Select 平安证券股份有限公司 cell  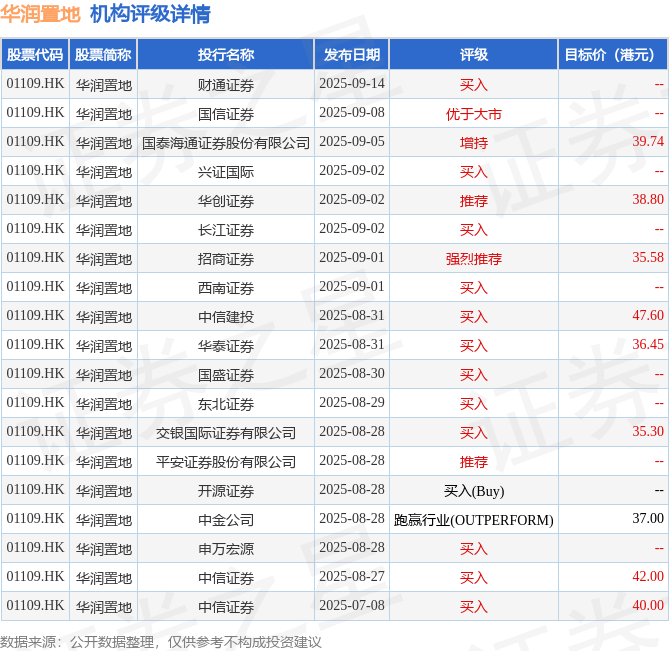[x=226, y=462]
